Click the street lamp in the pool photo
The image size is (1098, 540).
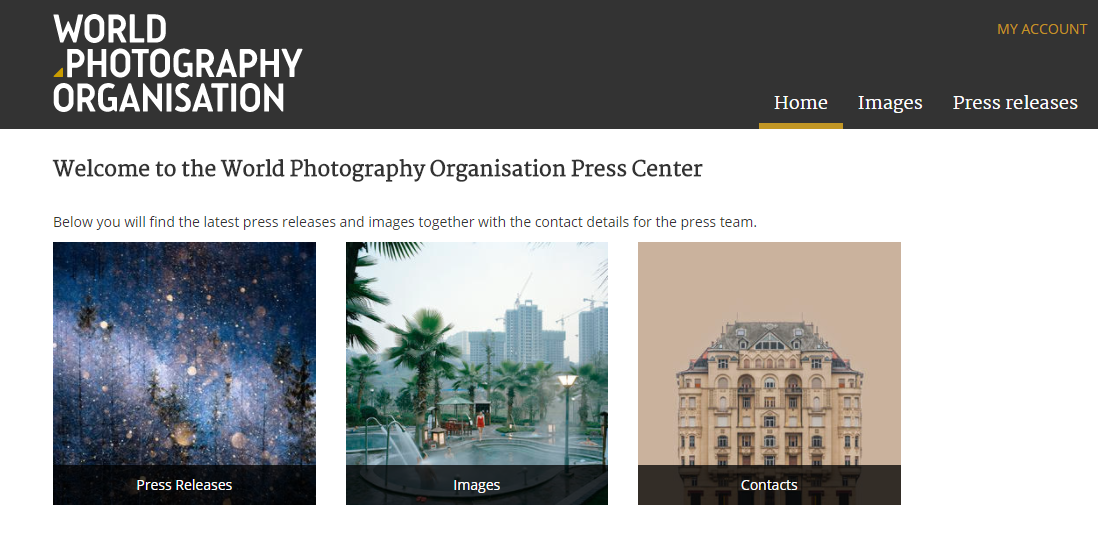[x=567, y=420]
